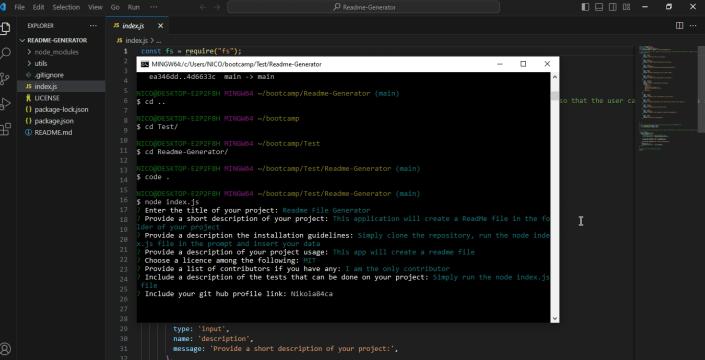This screenshot has width=705, height=360.
Task: Split the editor to the right
Action: [679, 26]
